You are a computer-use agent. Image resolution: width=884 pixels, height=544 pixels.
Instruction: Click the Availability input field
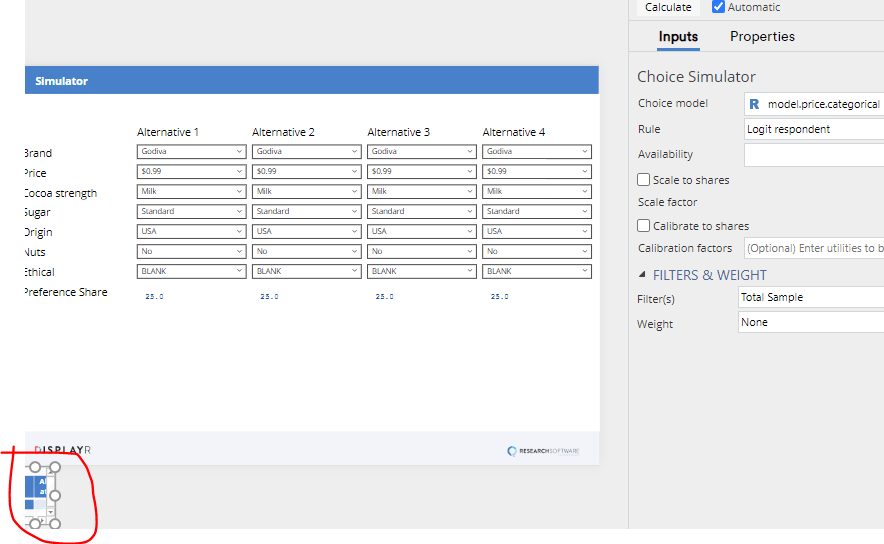click(x=813, y=155)
